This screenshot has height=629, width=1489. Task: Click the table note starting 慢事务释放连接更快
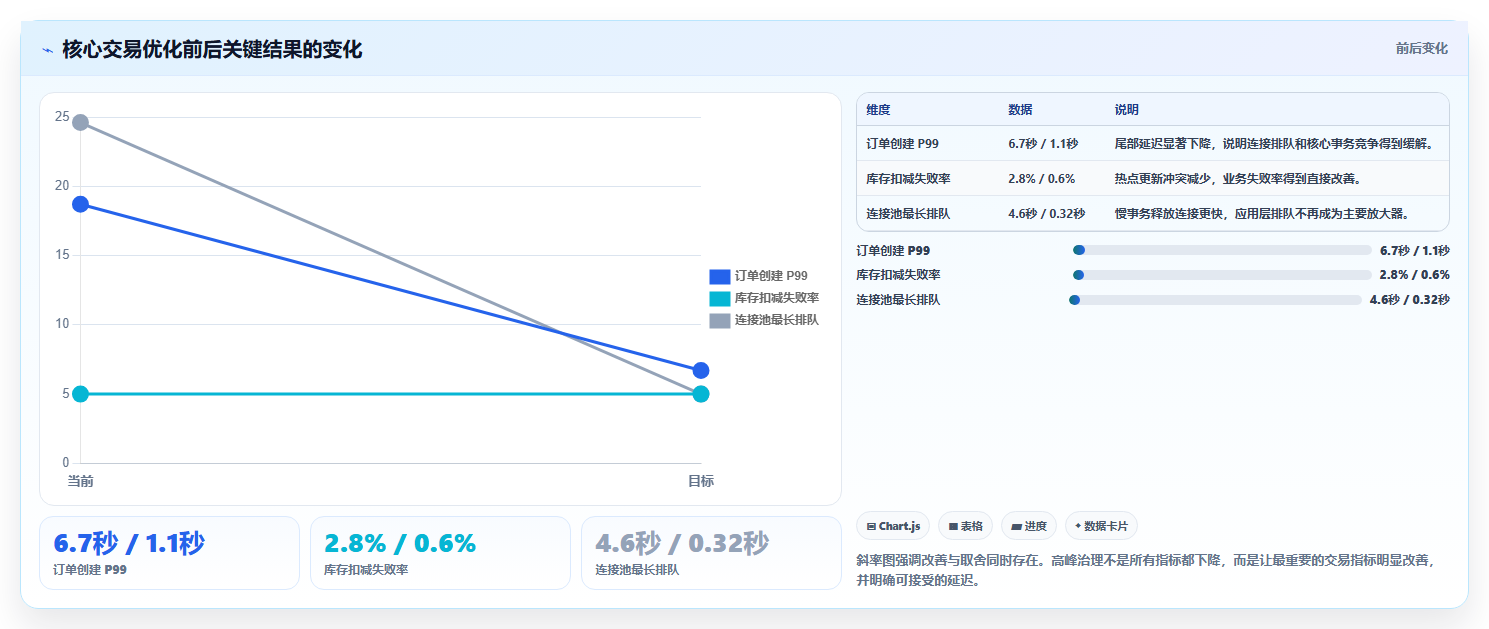pyautogui.click(x=1262, y=214)
